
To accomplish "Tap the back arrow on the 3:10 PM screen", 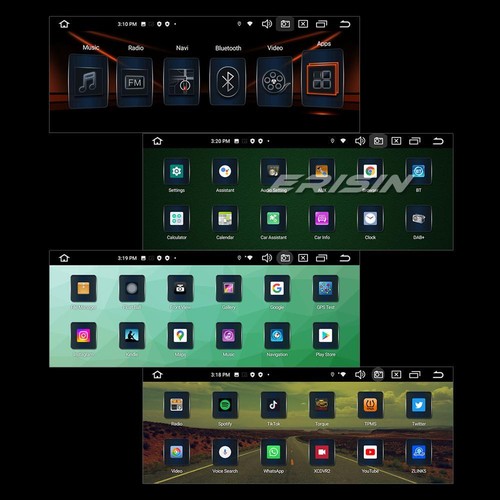I will point(345,24).
